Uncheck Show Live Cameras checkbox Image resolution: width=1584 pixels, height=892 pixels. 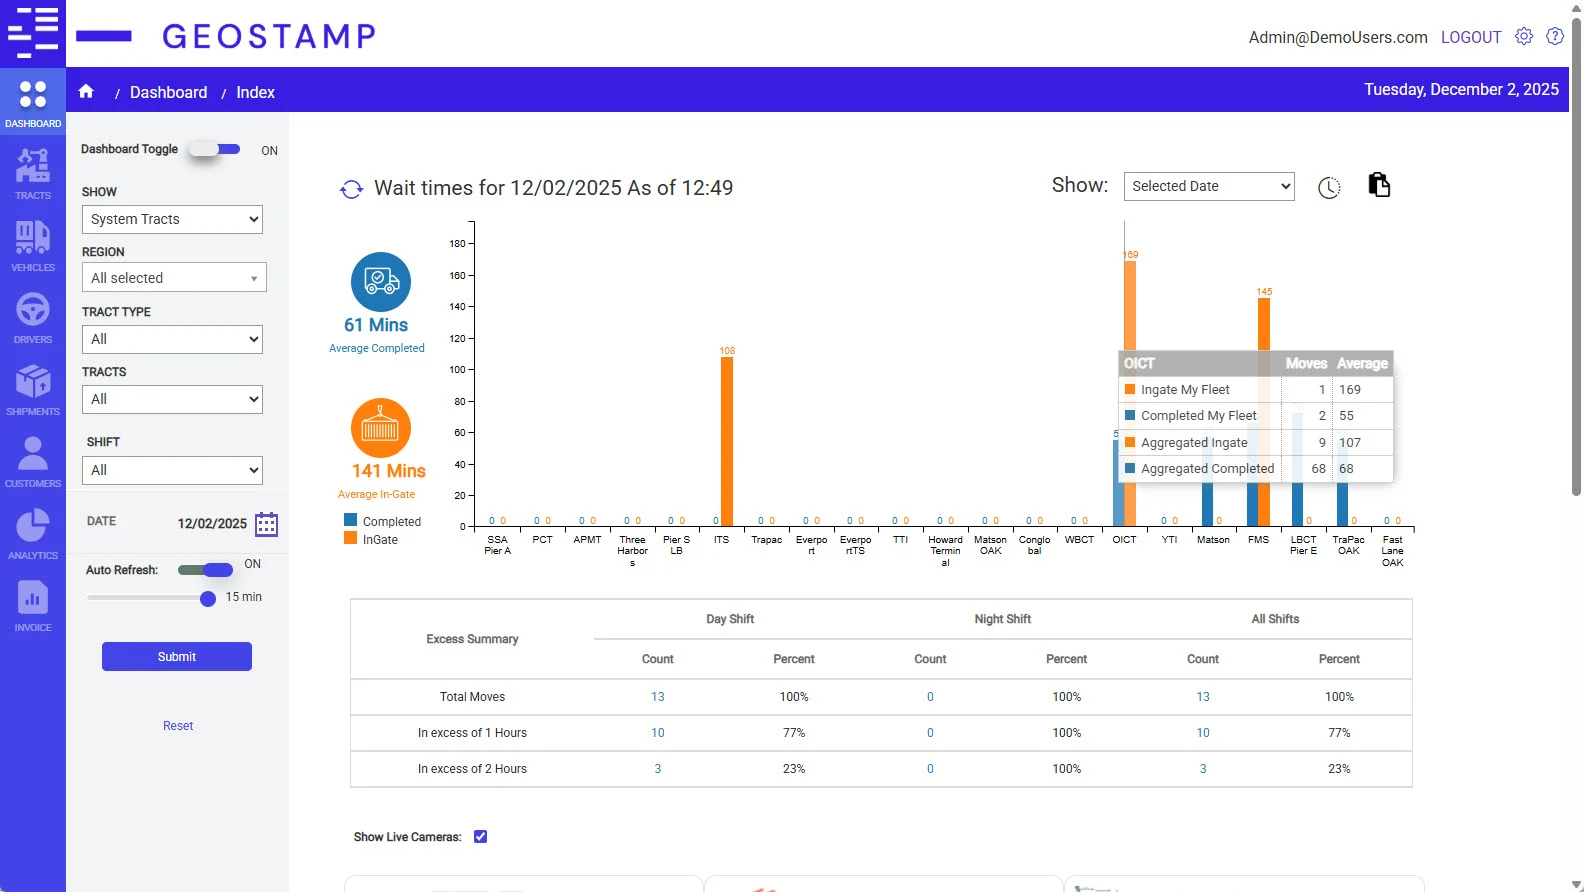point(480,837)
